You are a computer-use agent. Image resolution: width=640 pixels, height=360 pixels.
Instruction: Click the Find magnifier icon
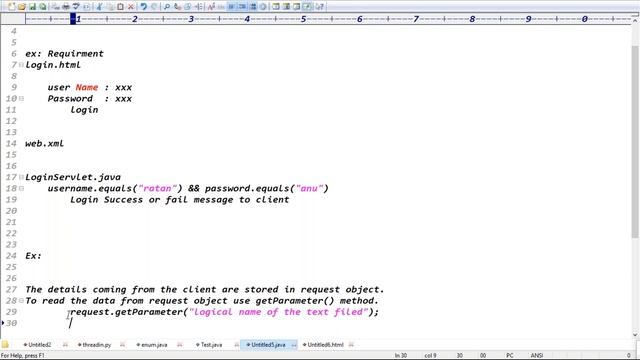[x=167, y=7]
